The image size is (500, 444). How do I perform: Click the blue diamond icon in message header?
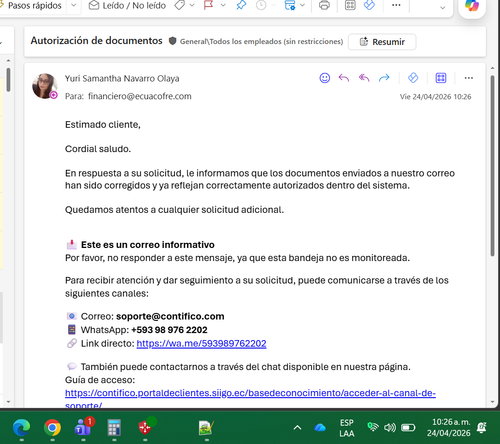click(413, 78)
